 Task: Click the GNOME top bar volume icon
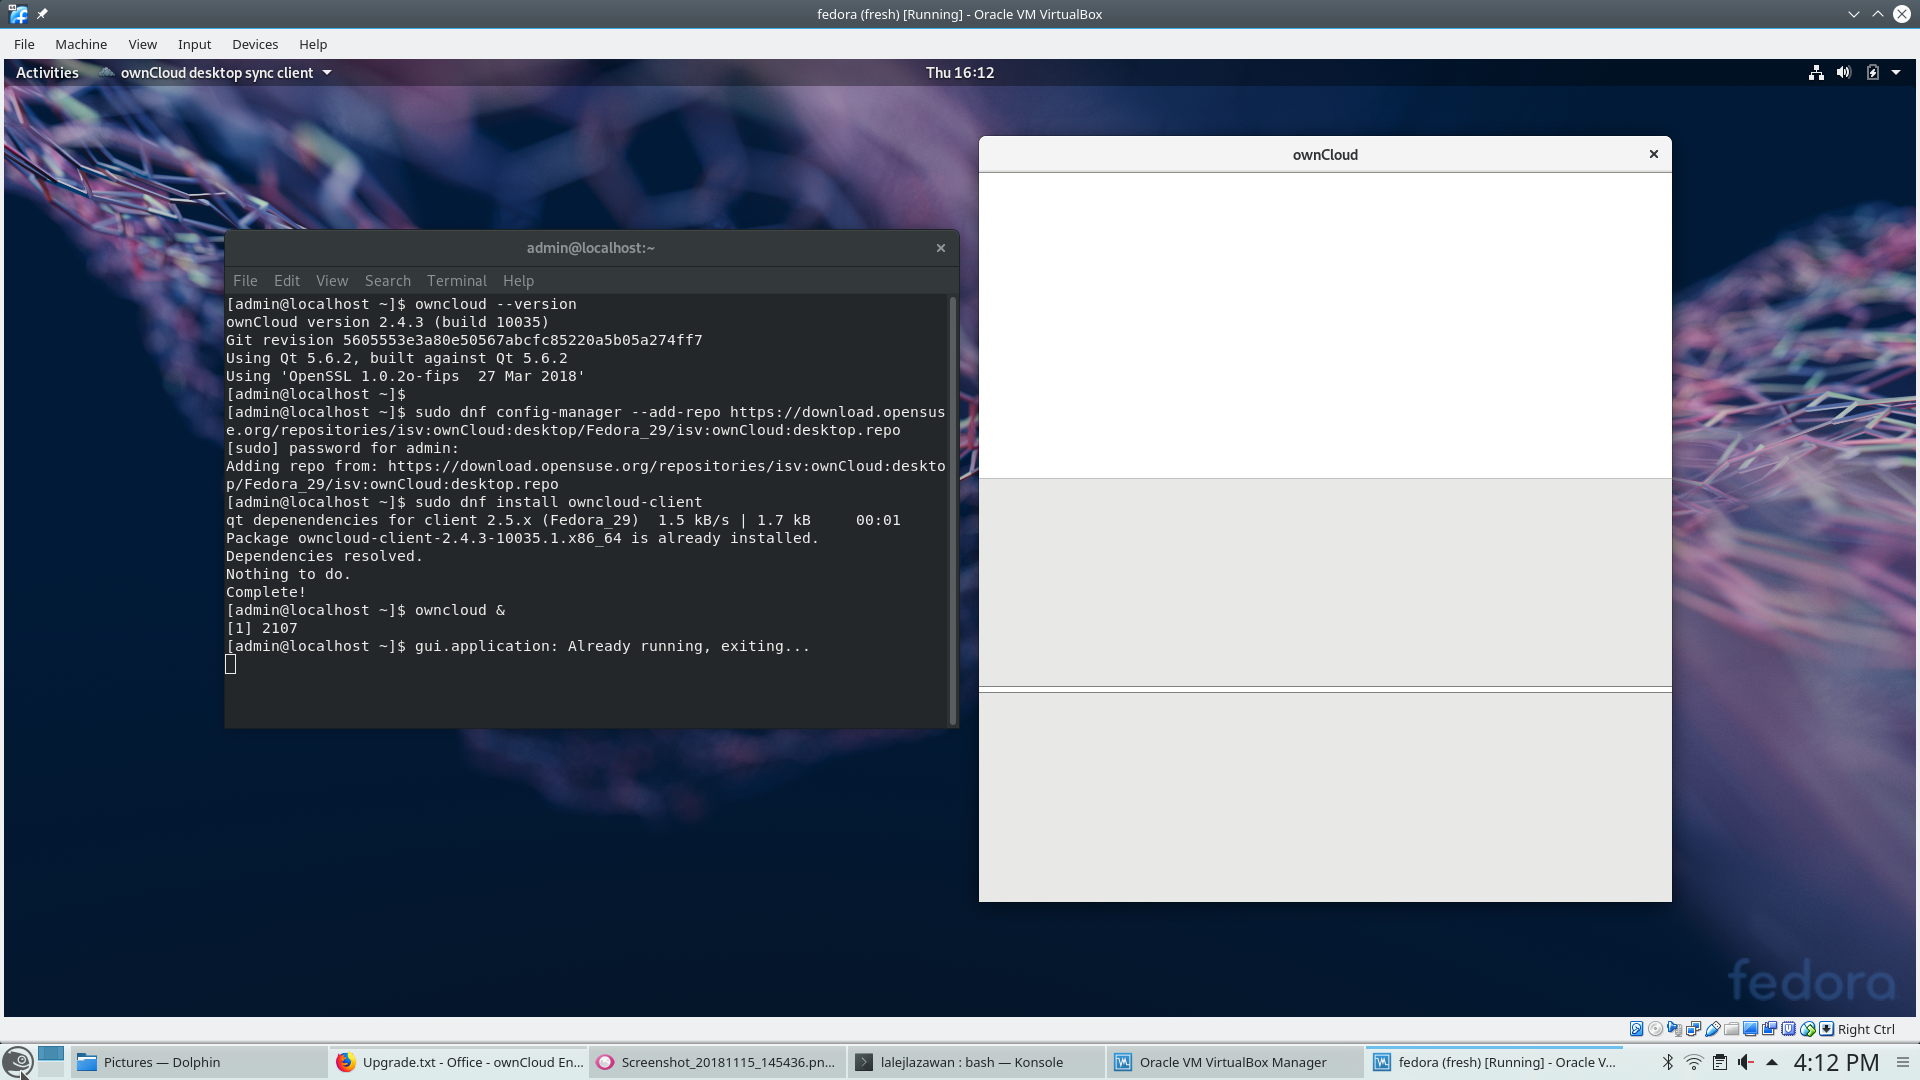(x=1843, y=72)
